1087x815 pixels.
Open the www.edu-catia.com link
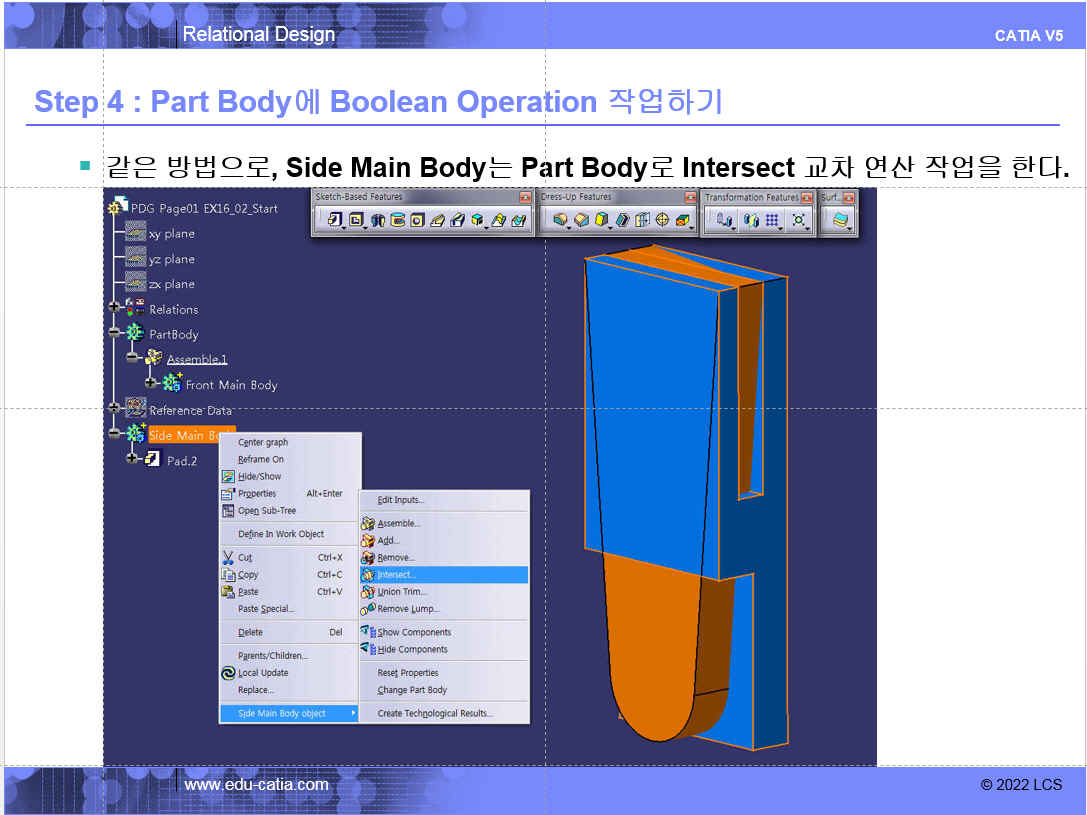coord(256,785)
